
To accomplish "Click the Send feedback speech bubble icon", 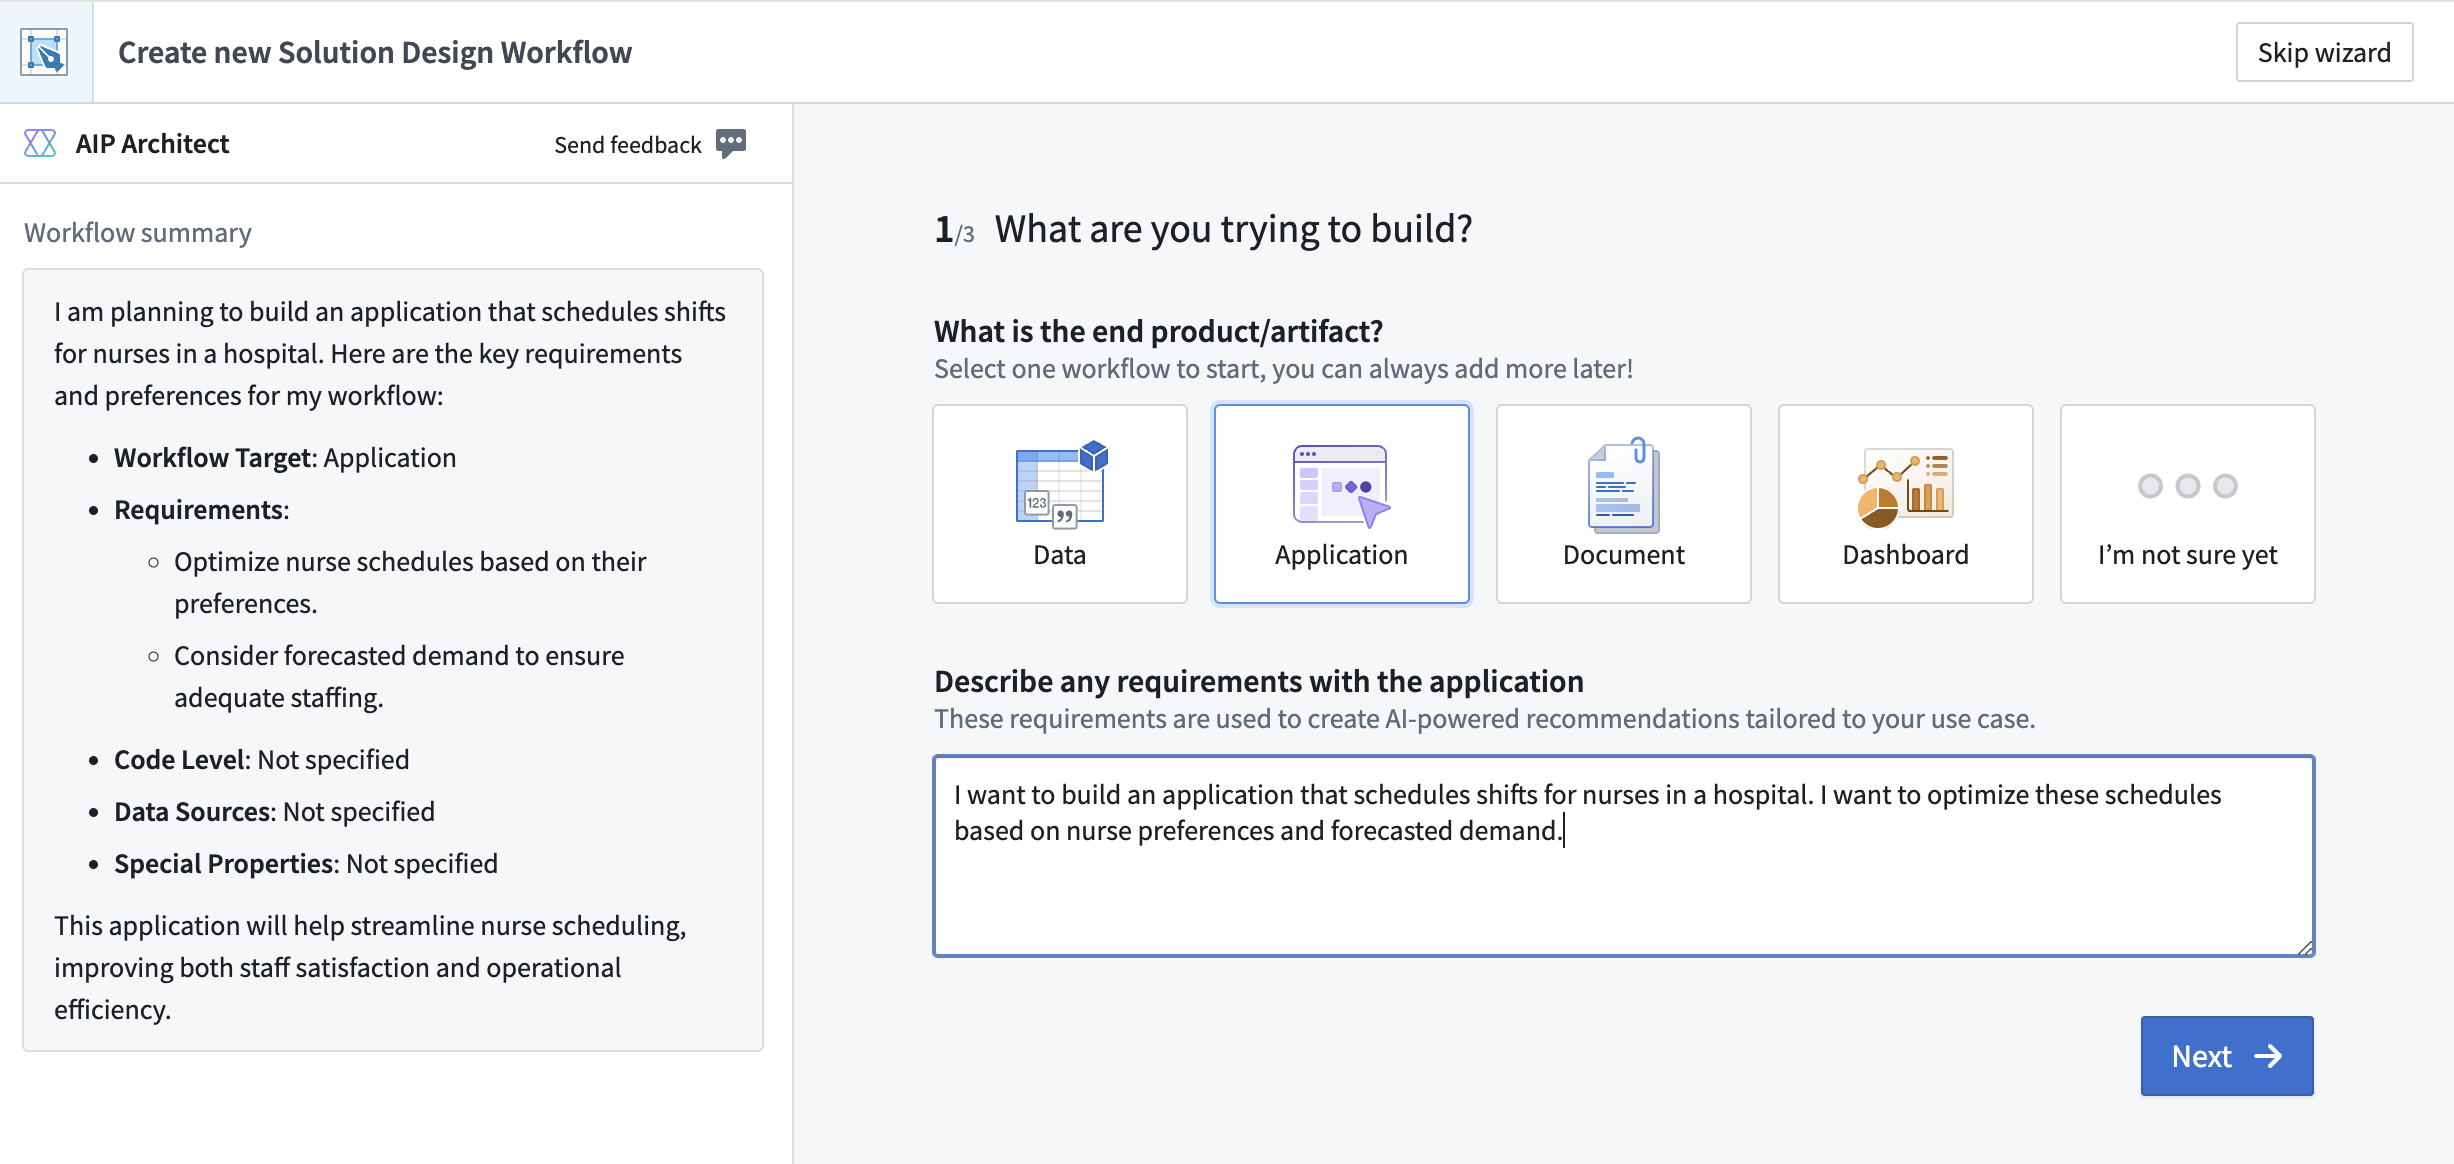I will pyautogui.click(x=731, y=144).
